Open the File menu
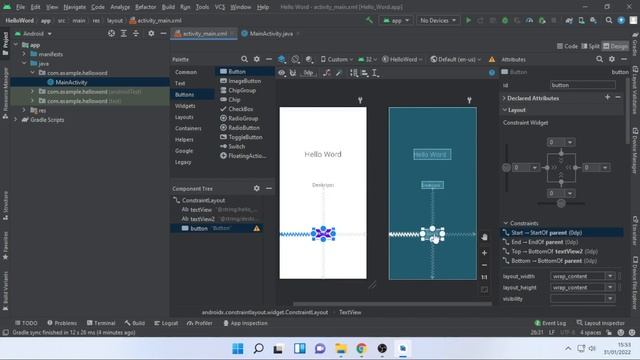Viewport: 640px width, 360px height. click(x=20, y=7)
